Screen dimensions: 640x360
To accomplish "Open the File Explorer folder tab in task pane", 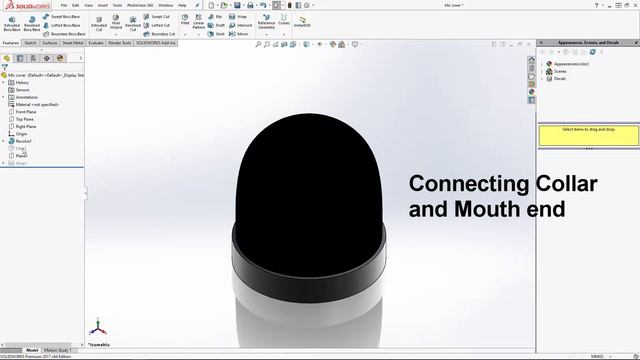I will [531, 76].
